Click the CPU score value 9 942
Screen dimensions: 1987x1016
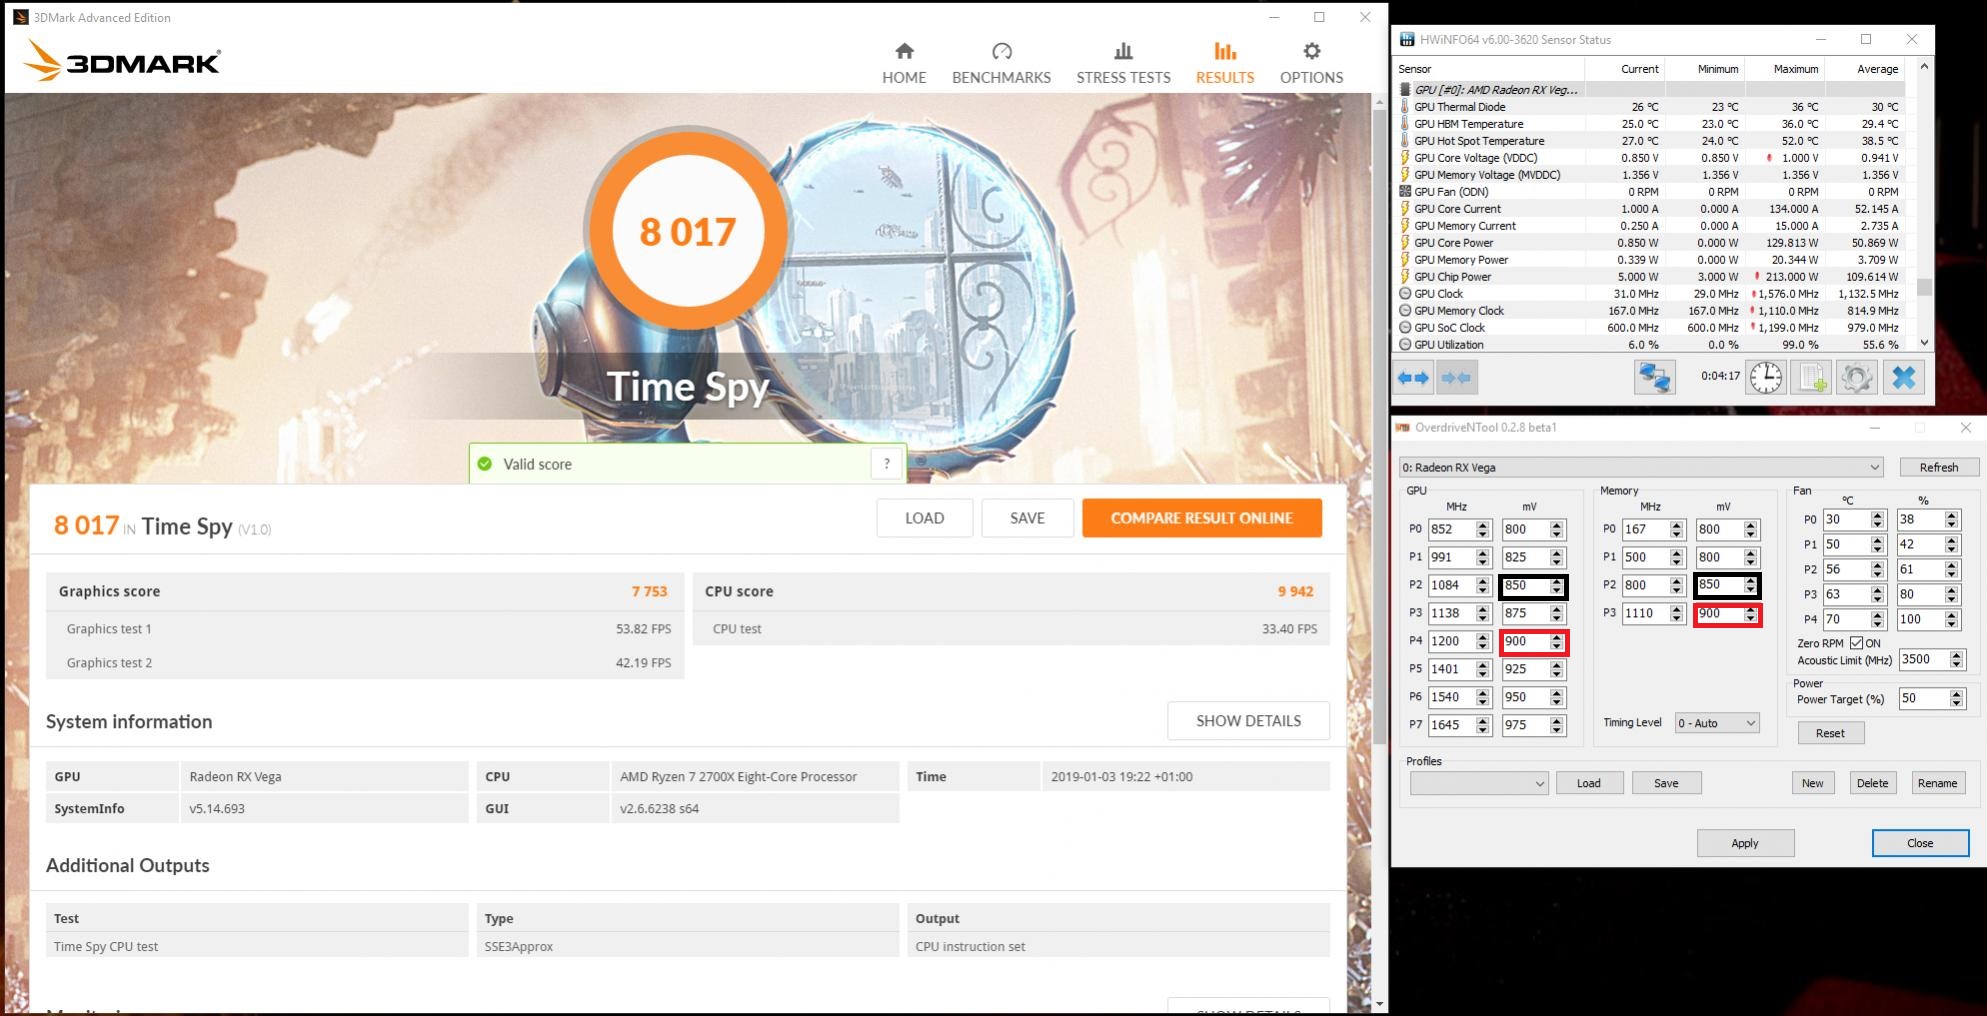pos(1295,592)
